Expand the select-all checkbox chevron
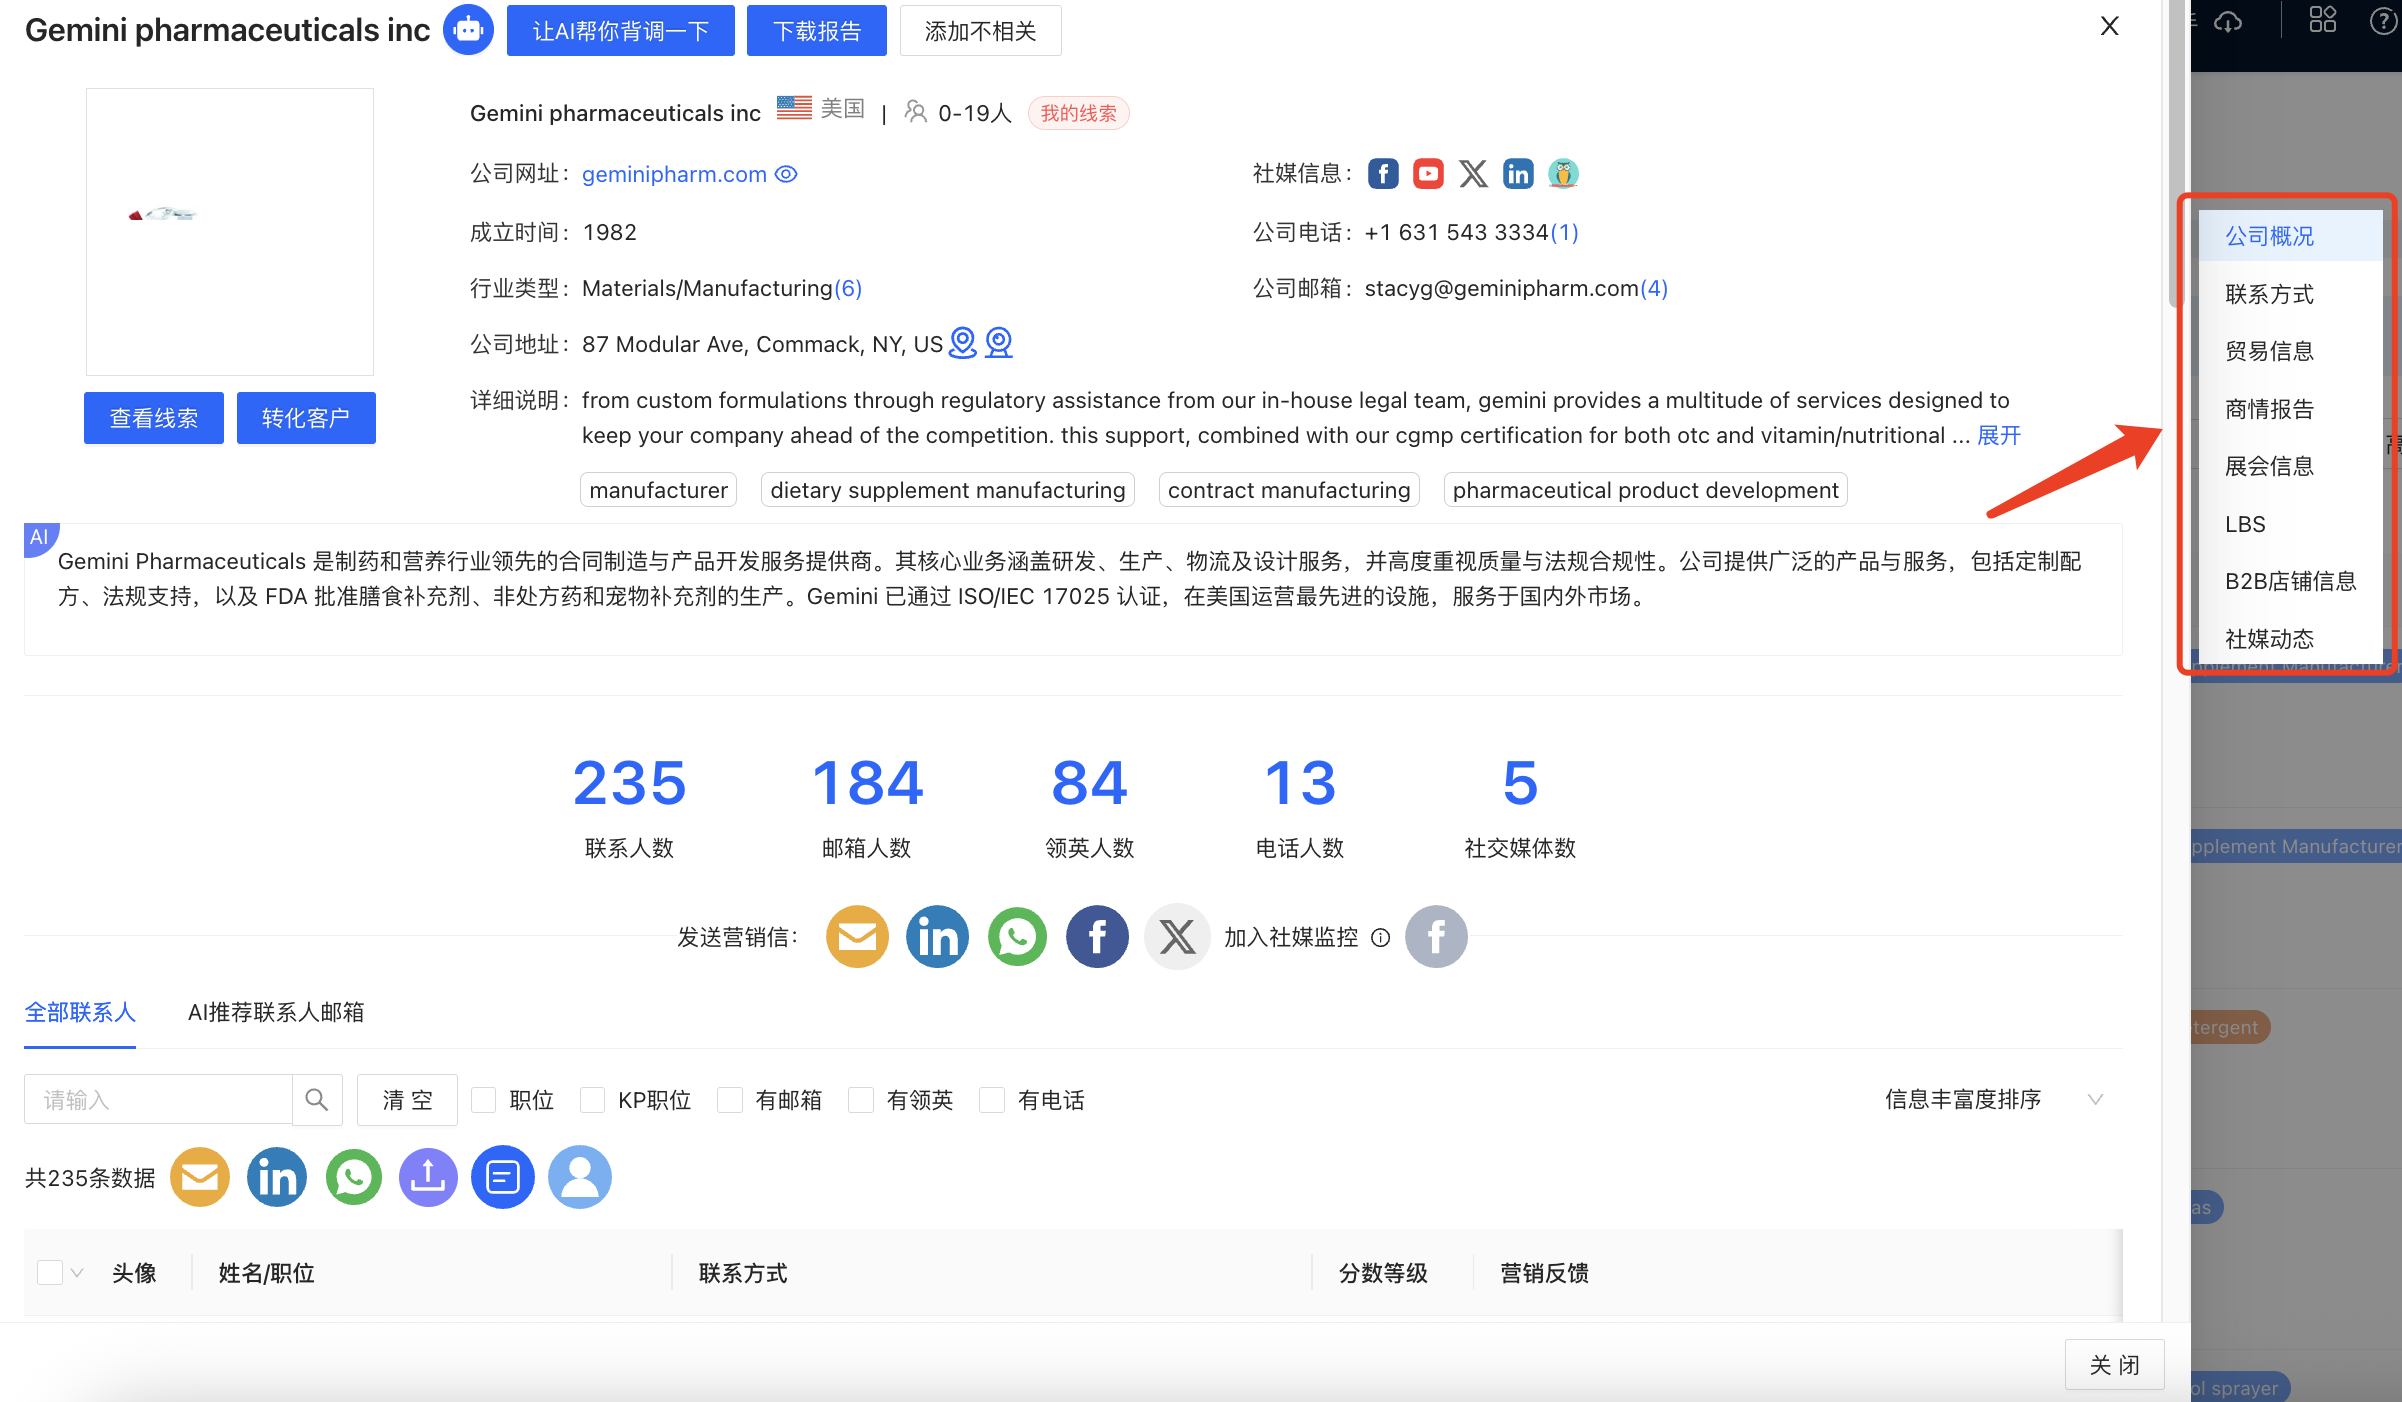 point(77,1273)
